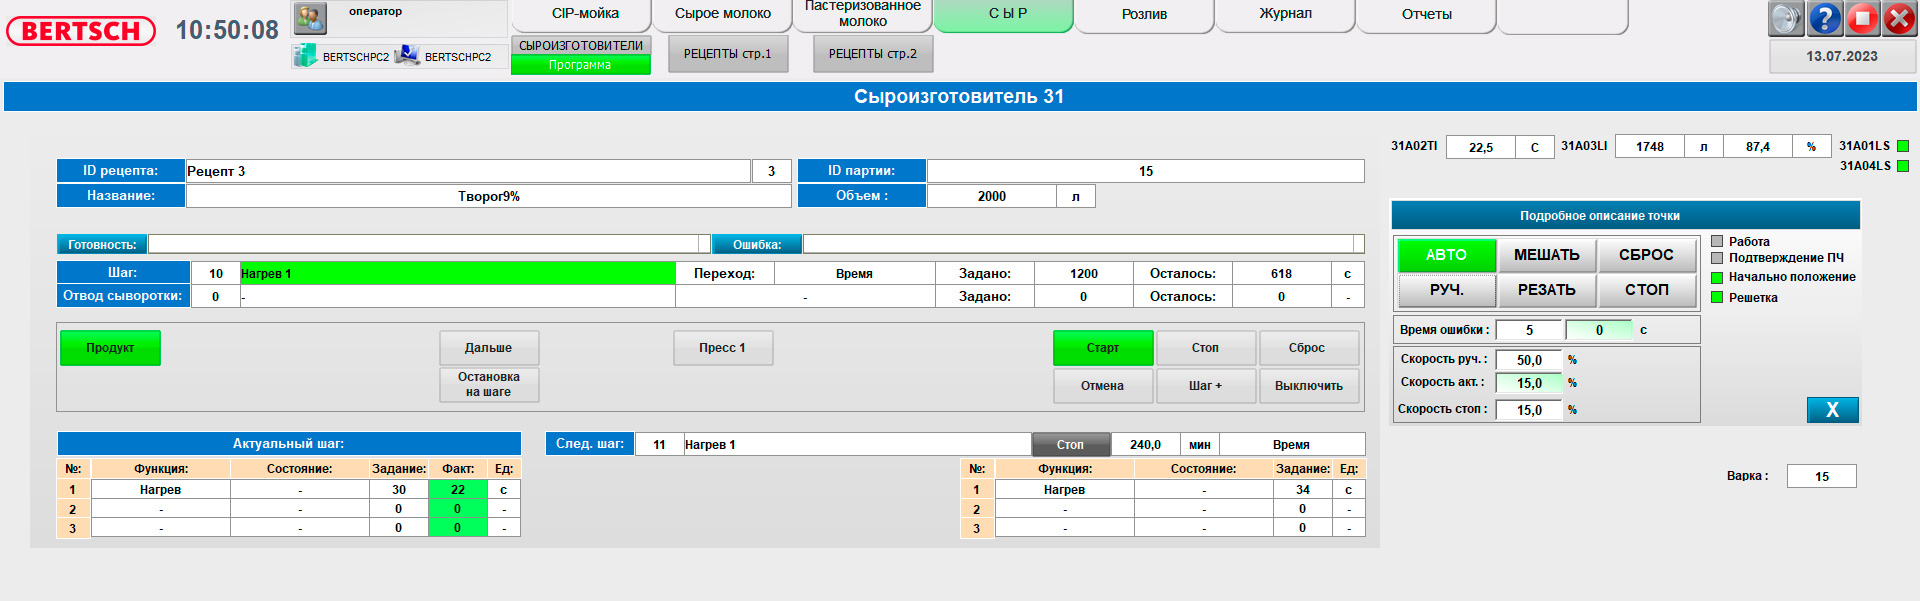Click the Готовность progress bar

coord(428,244)
